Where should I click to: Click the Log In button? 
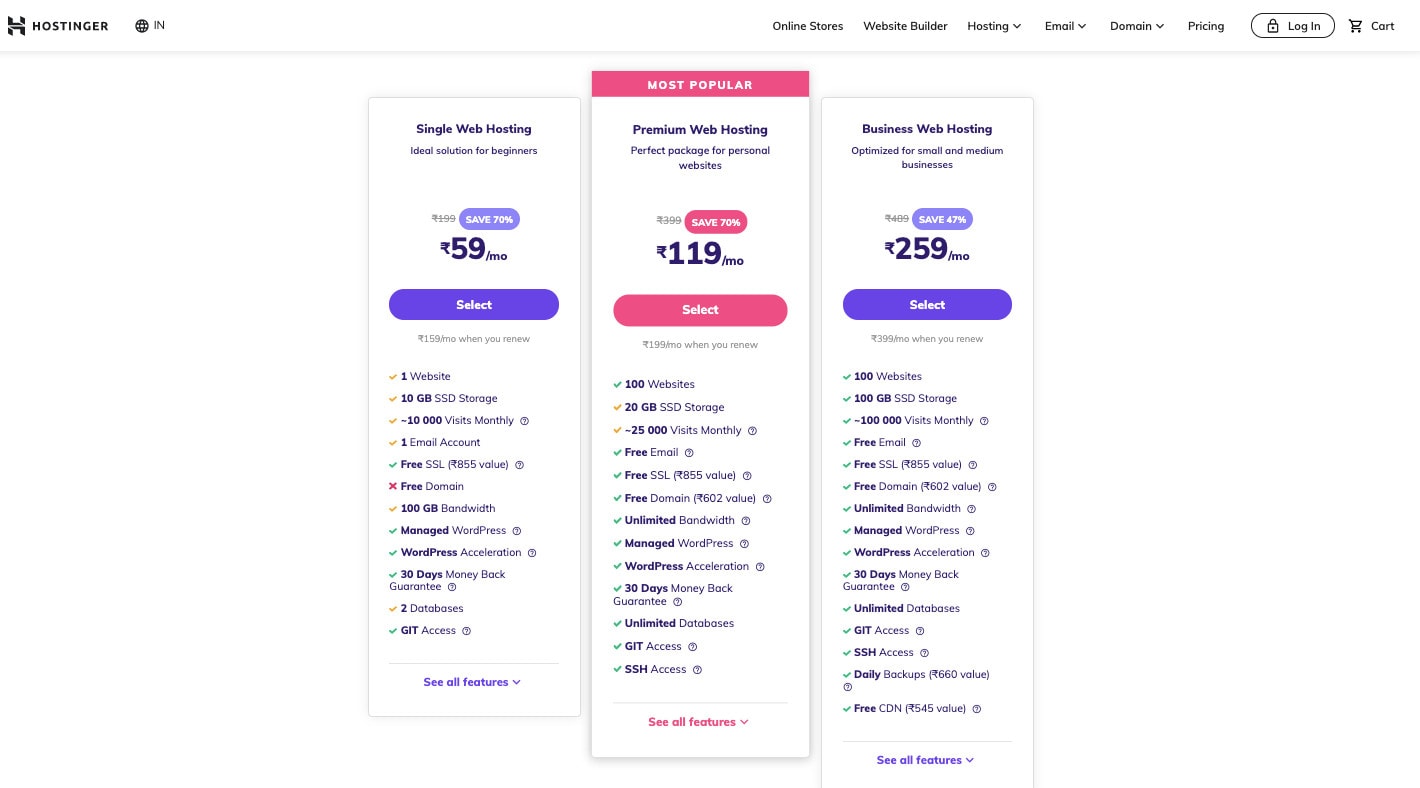tap(1292, 25)
